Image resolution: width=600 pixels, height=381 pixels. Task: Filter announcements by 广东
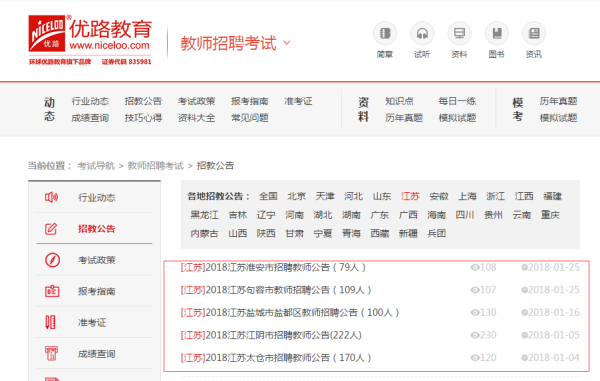(380, 215)
